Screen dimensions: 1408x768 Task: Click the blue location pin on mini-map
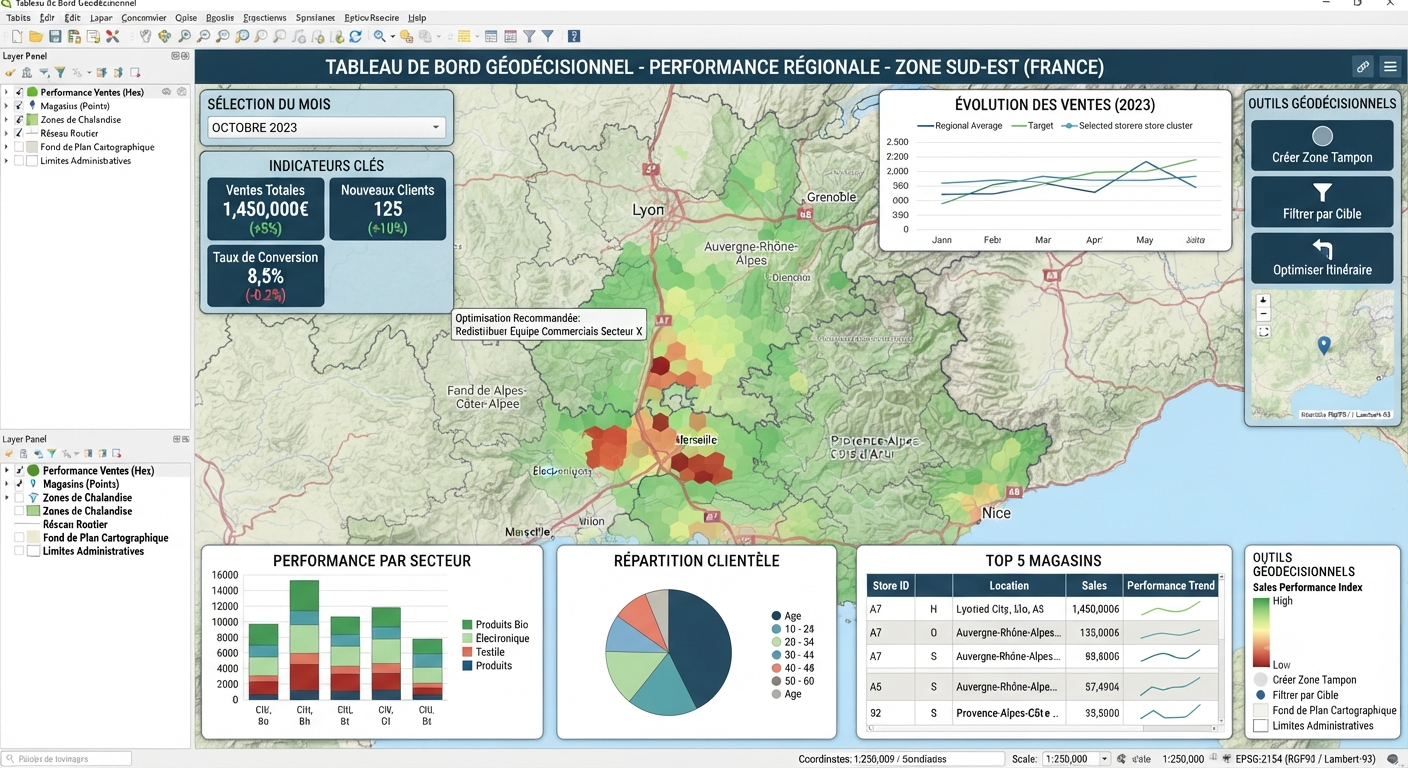tap(1324, 345)
